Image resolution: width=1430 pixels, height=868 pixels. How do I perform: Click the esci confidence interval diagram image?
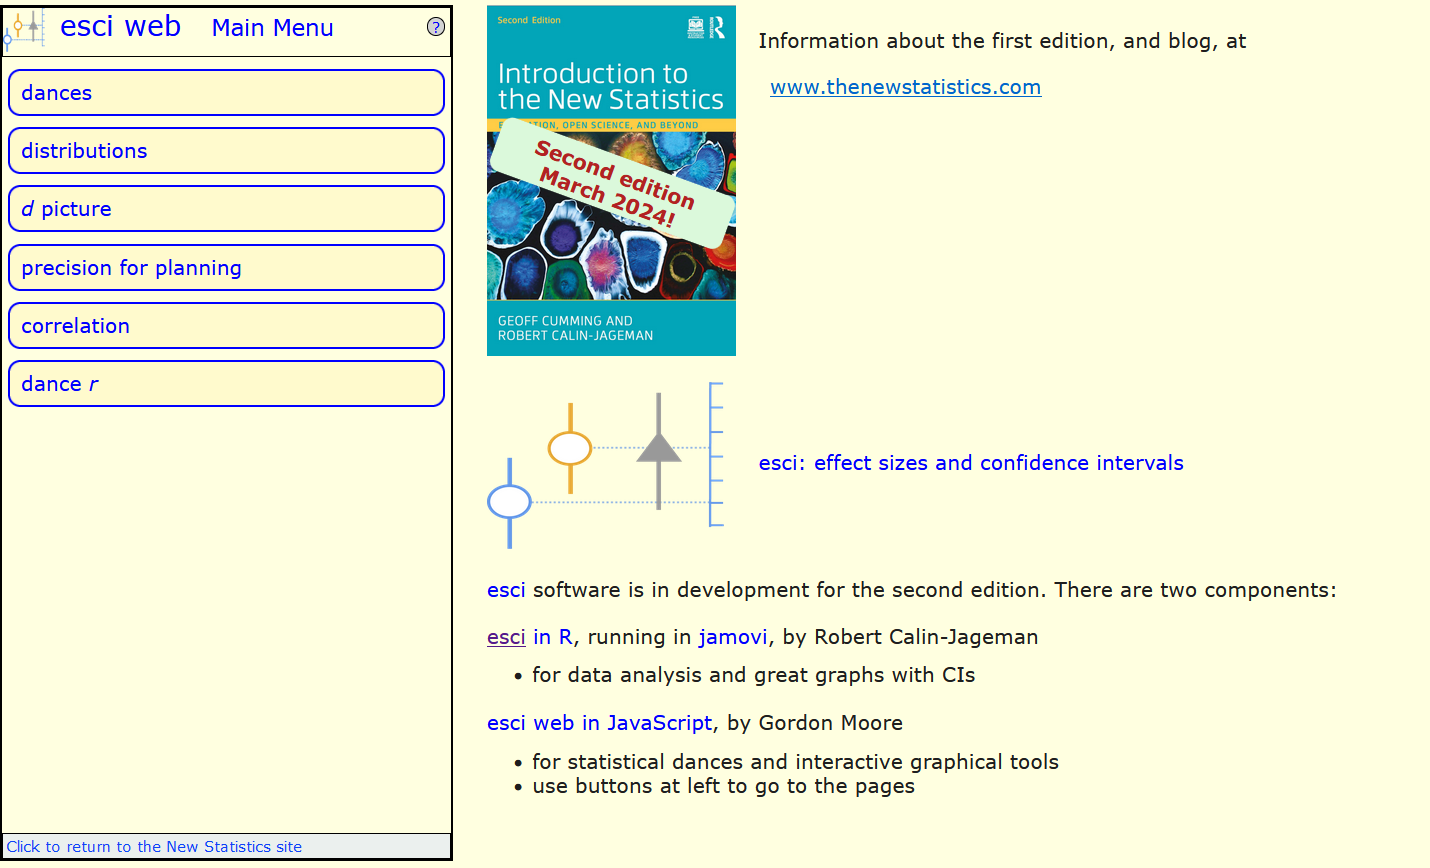606,465
